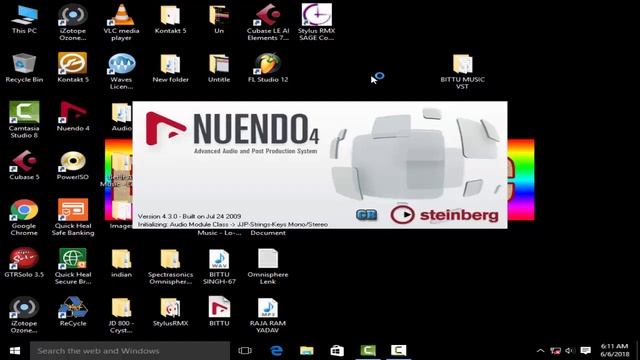The height and width of the screenshot is (360, 640).
Task: Open the Kontakt 5 folder icon
Action: tap(170, 19)
